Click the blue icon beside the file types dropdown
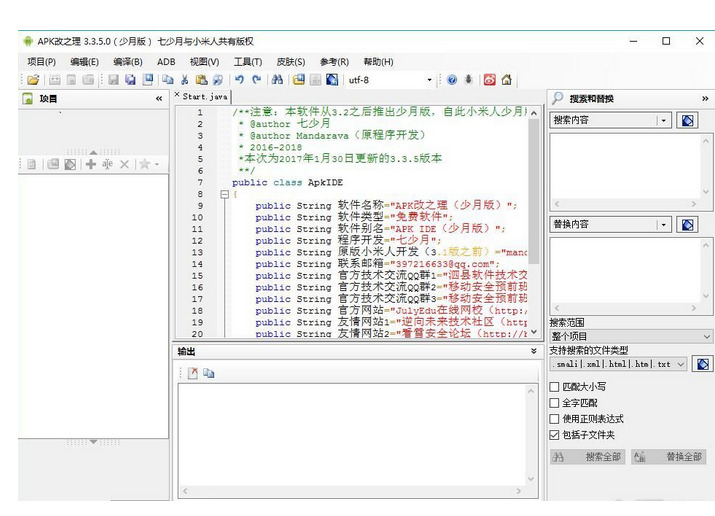The height and width of the screenshot is (516, 715). point(703,364)
